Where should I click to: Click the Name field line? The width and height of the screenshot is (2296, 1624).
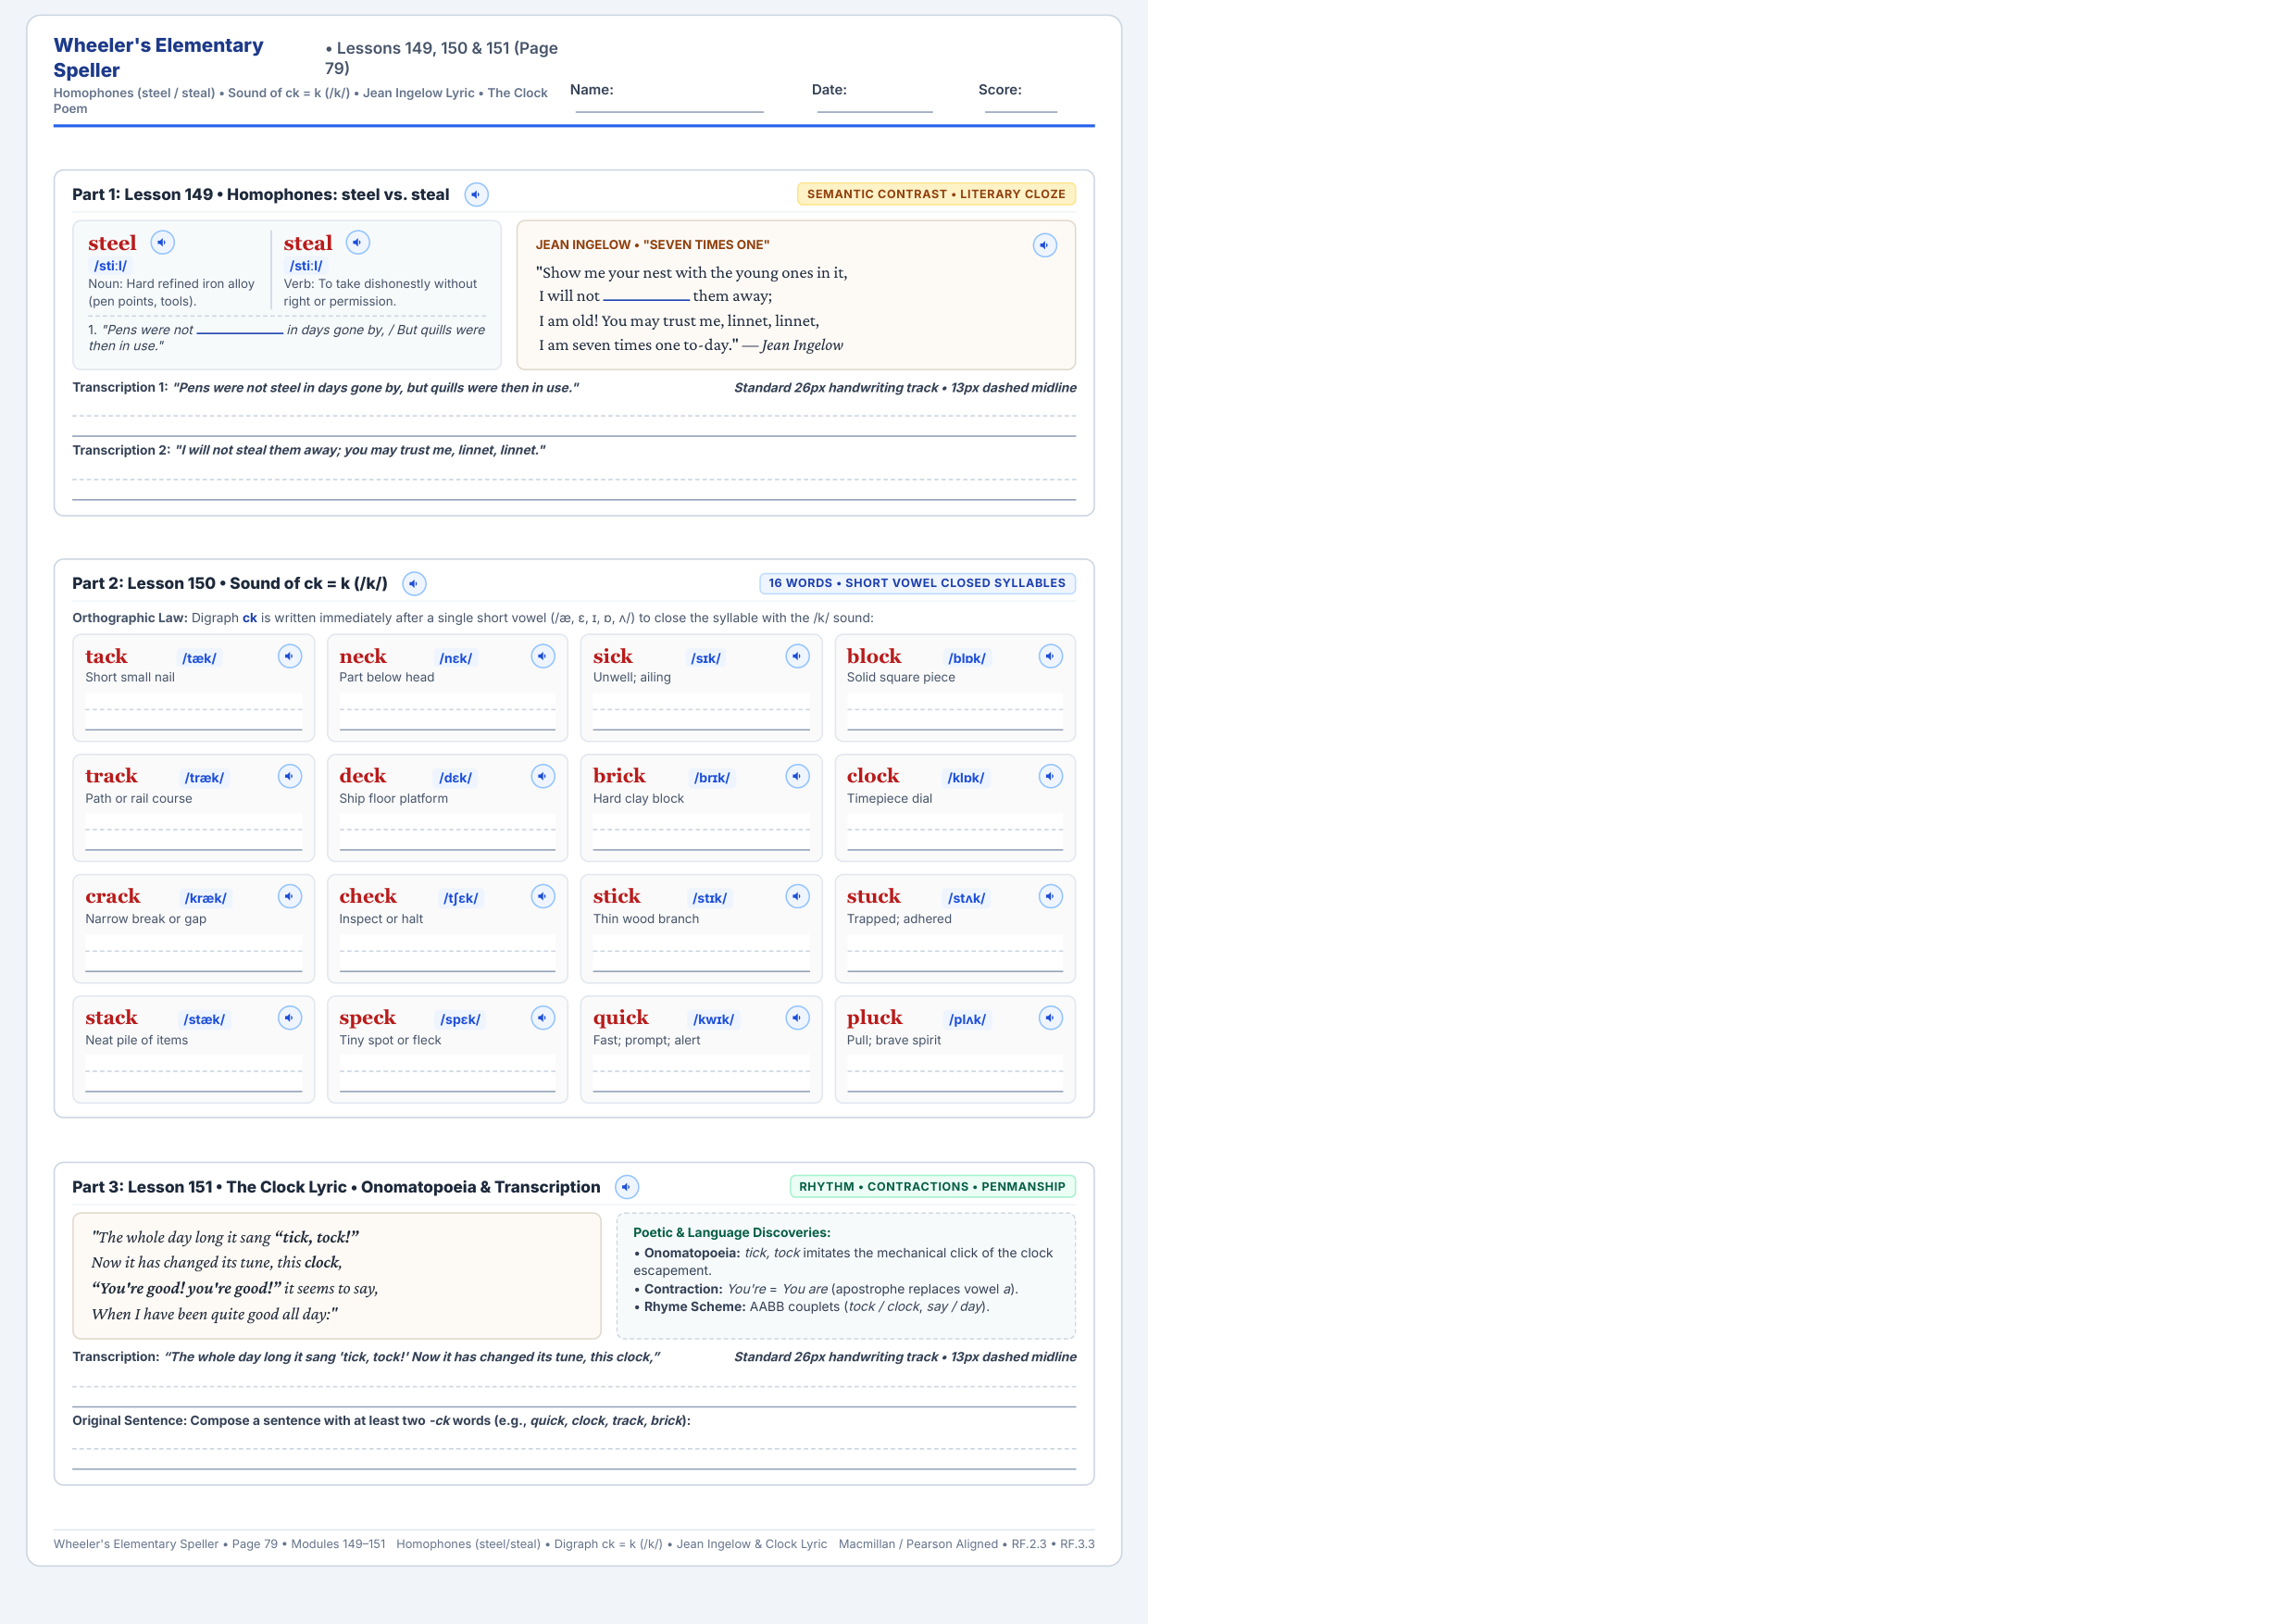coord(670,102)
